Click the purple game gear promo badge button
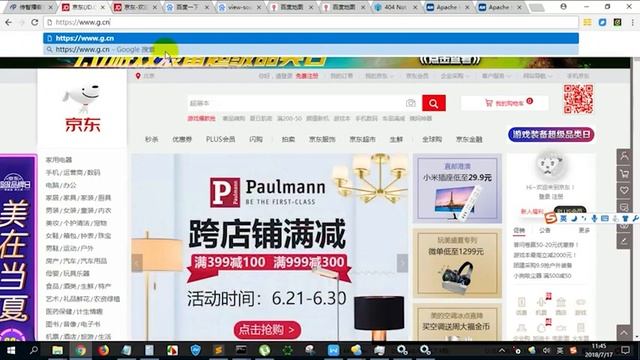640x360 pixels. (x=551, y=135)
